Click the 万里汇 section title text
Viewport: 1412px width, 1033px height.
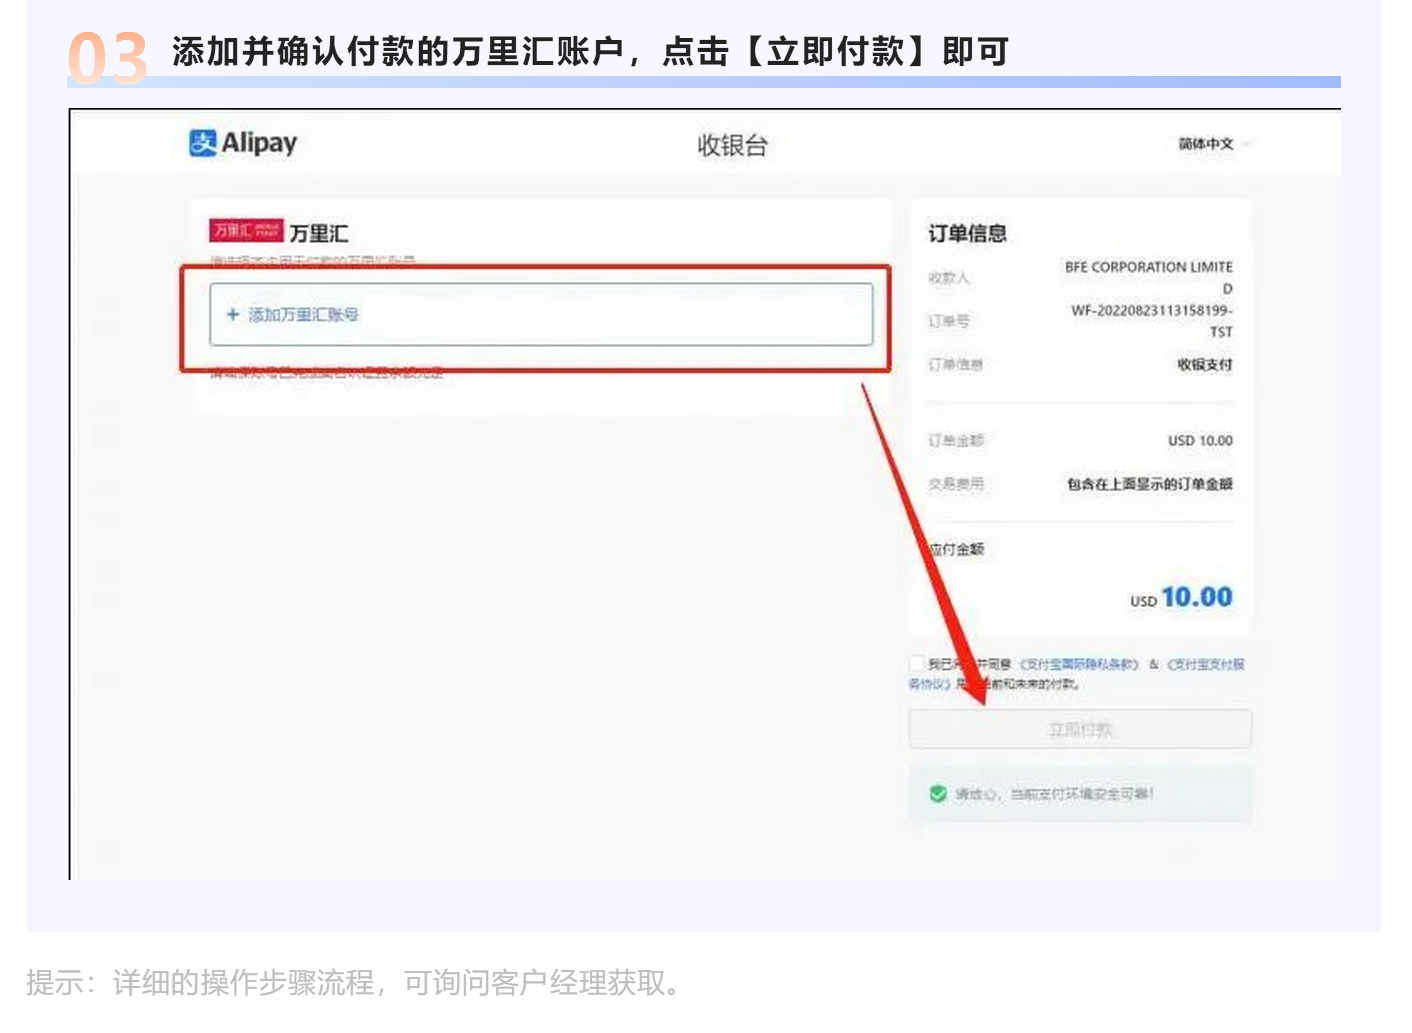(x=319, y=233)
